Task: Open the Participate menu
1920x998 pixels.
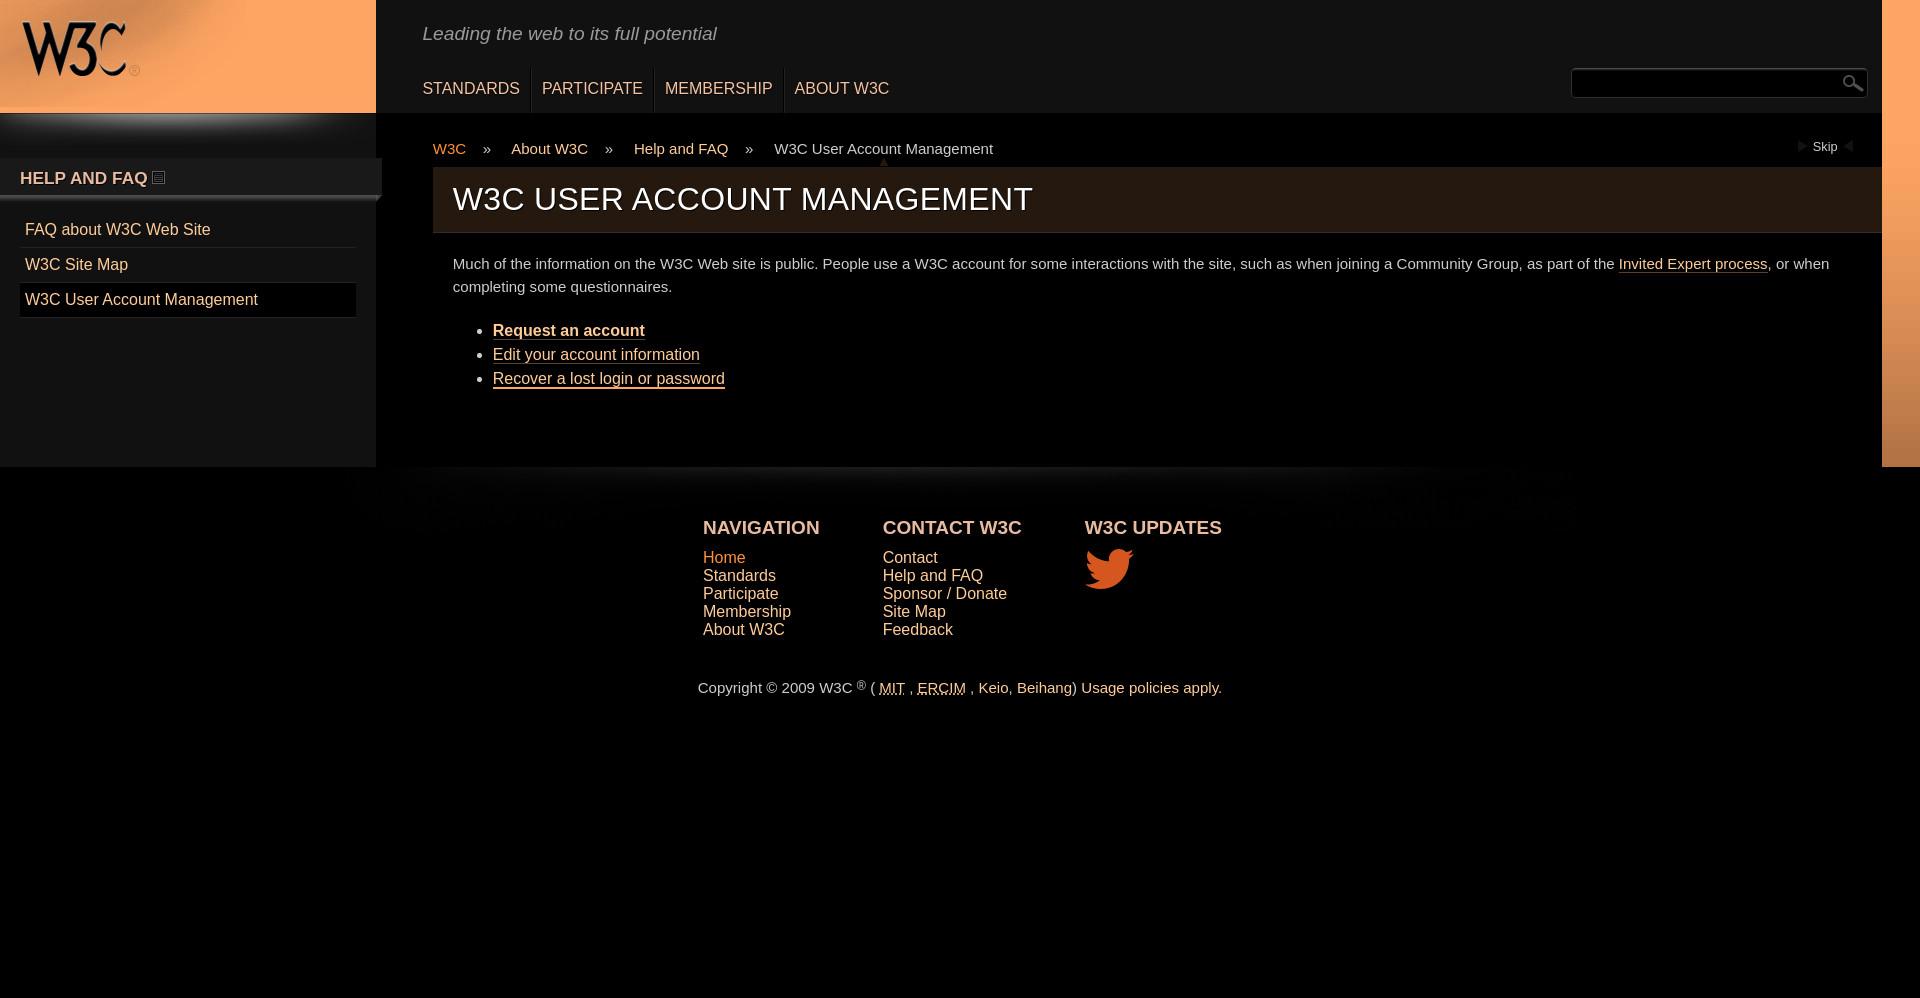Action: tap(592, 89)
